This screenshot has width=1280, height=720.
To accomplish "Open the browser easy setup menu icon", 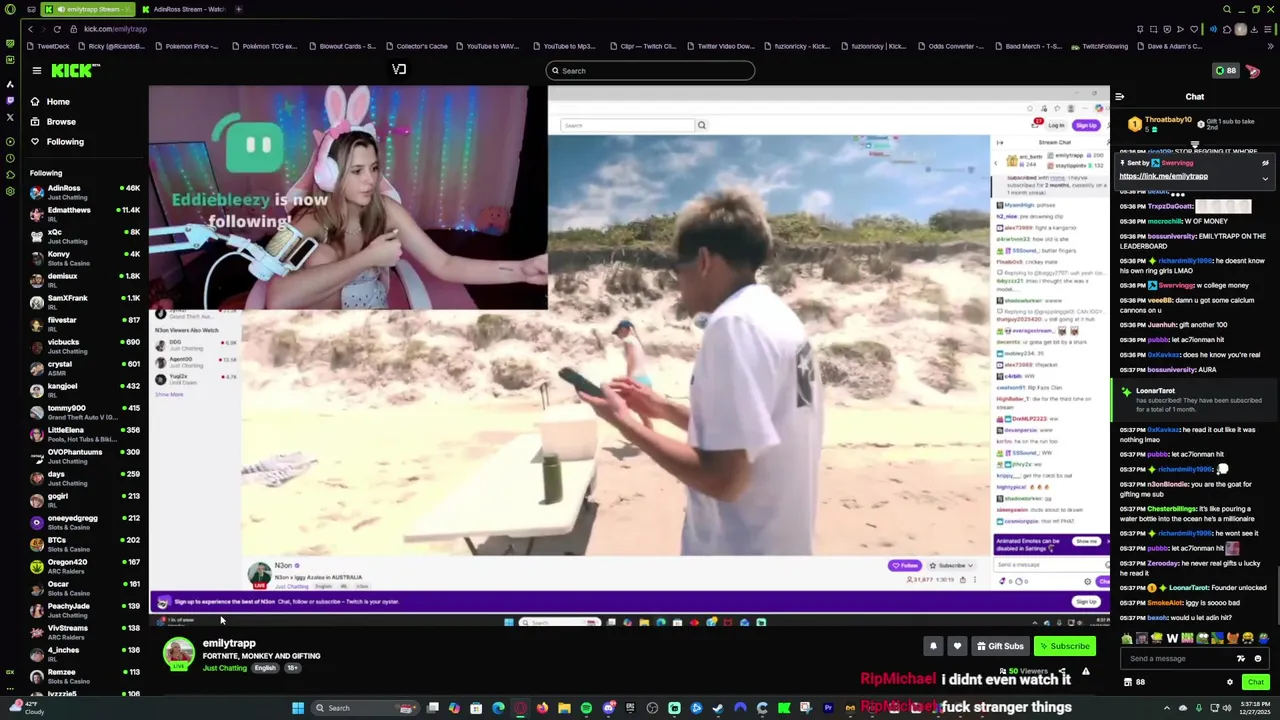I will coord(1270,29).
